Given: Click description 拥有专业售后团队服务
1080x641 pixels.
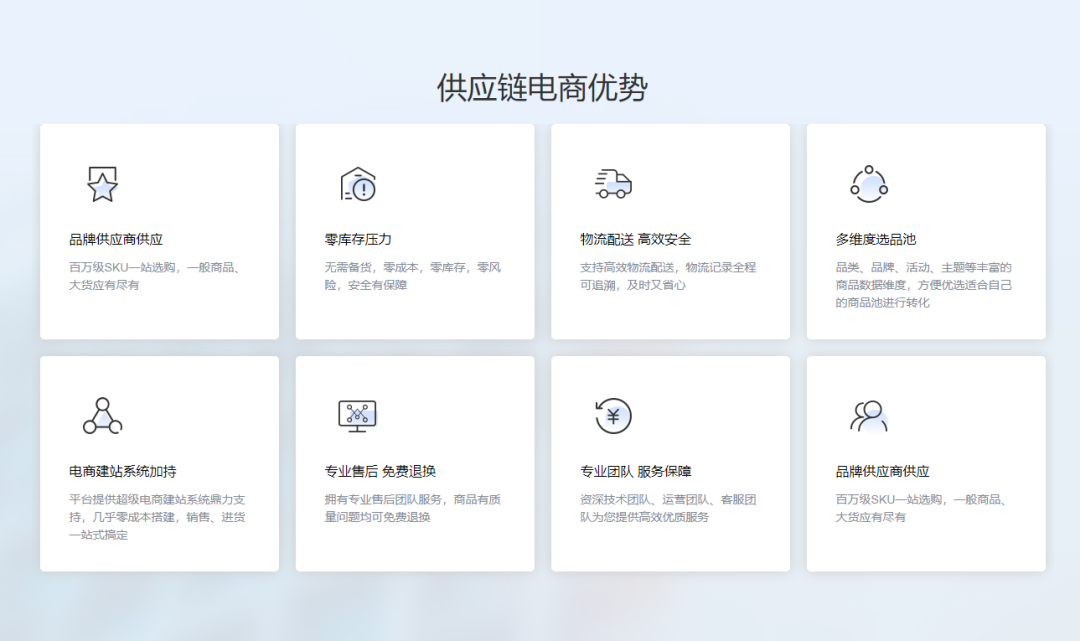Looking at the screenshot, I should [413, 508].
